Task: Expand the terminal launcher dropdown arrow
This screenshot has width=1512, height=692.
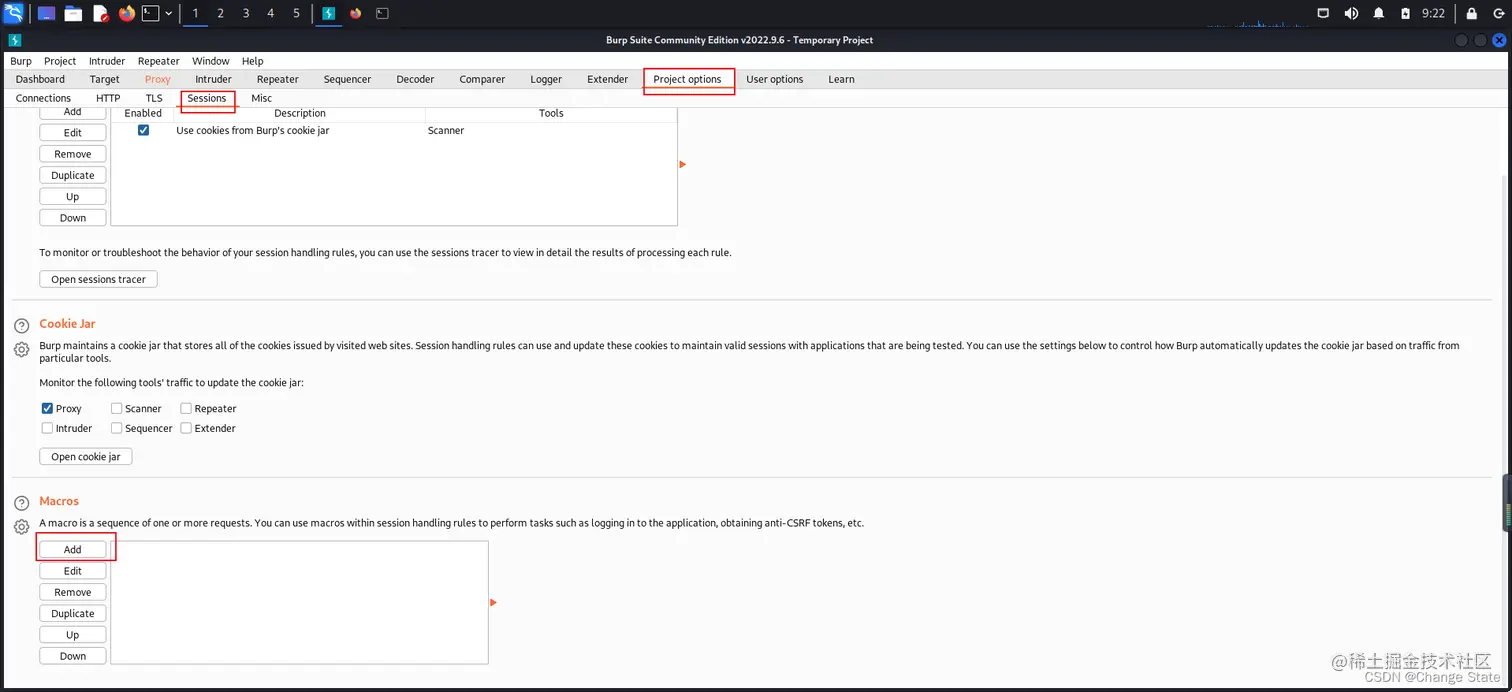Action: tap(168, 14)
